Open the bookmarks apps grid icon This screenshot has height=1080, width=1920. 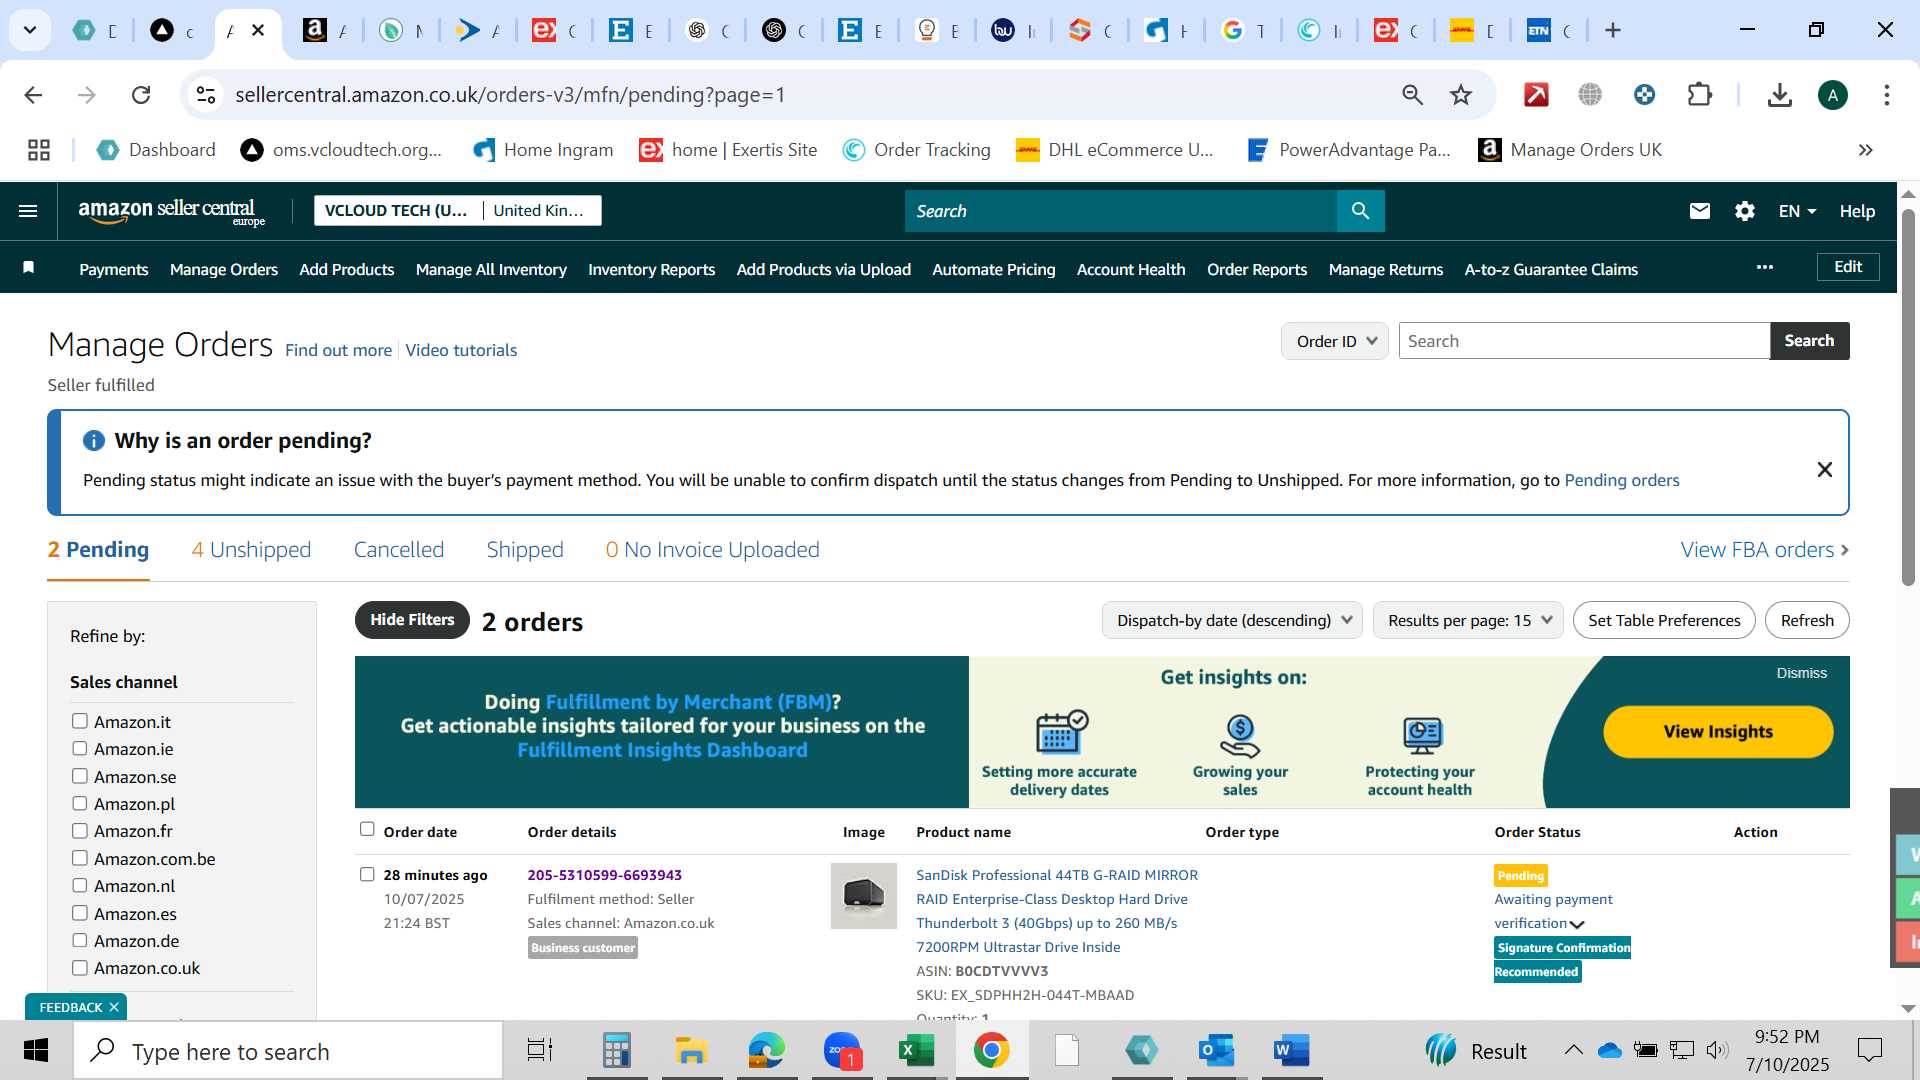39,150
